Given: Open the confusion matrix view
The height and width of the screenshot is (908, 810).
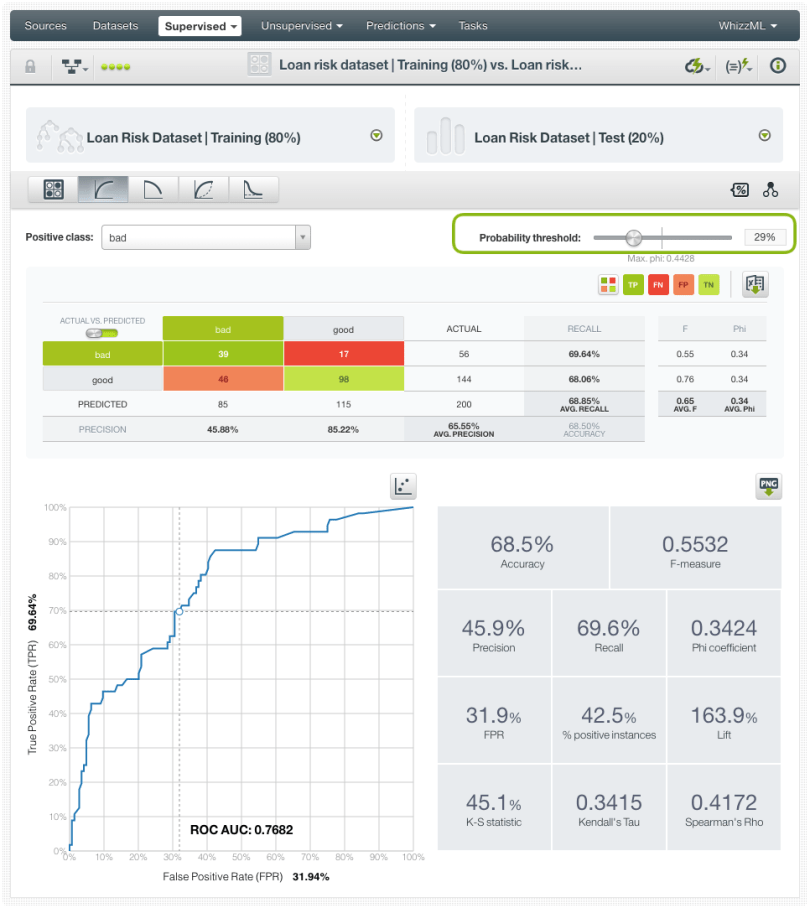Looking at the screenshot, I should 53,188.
